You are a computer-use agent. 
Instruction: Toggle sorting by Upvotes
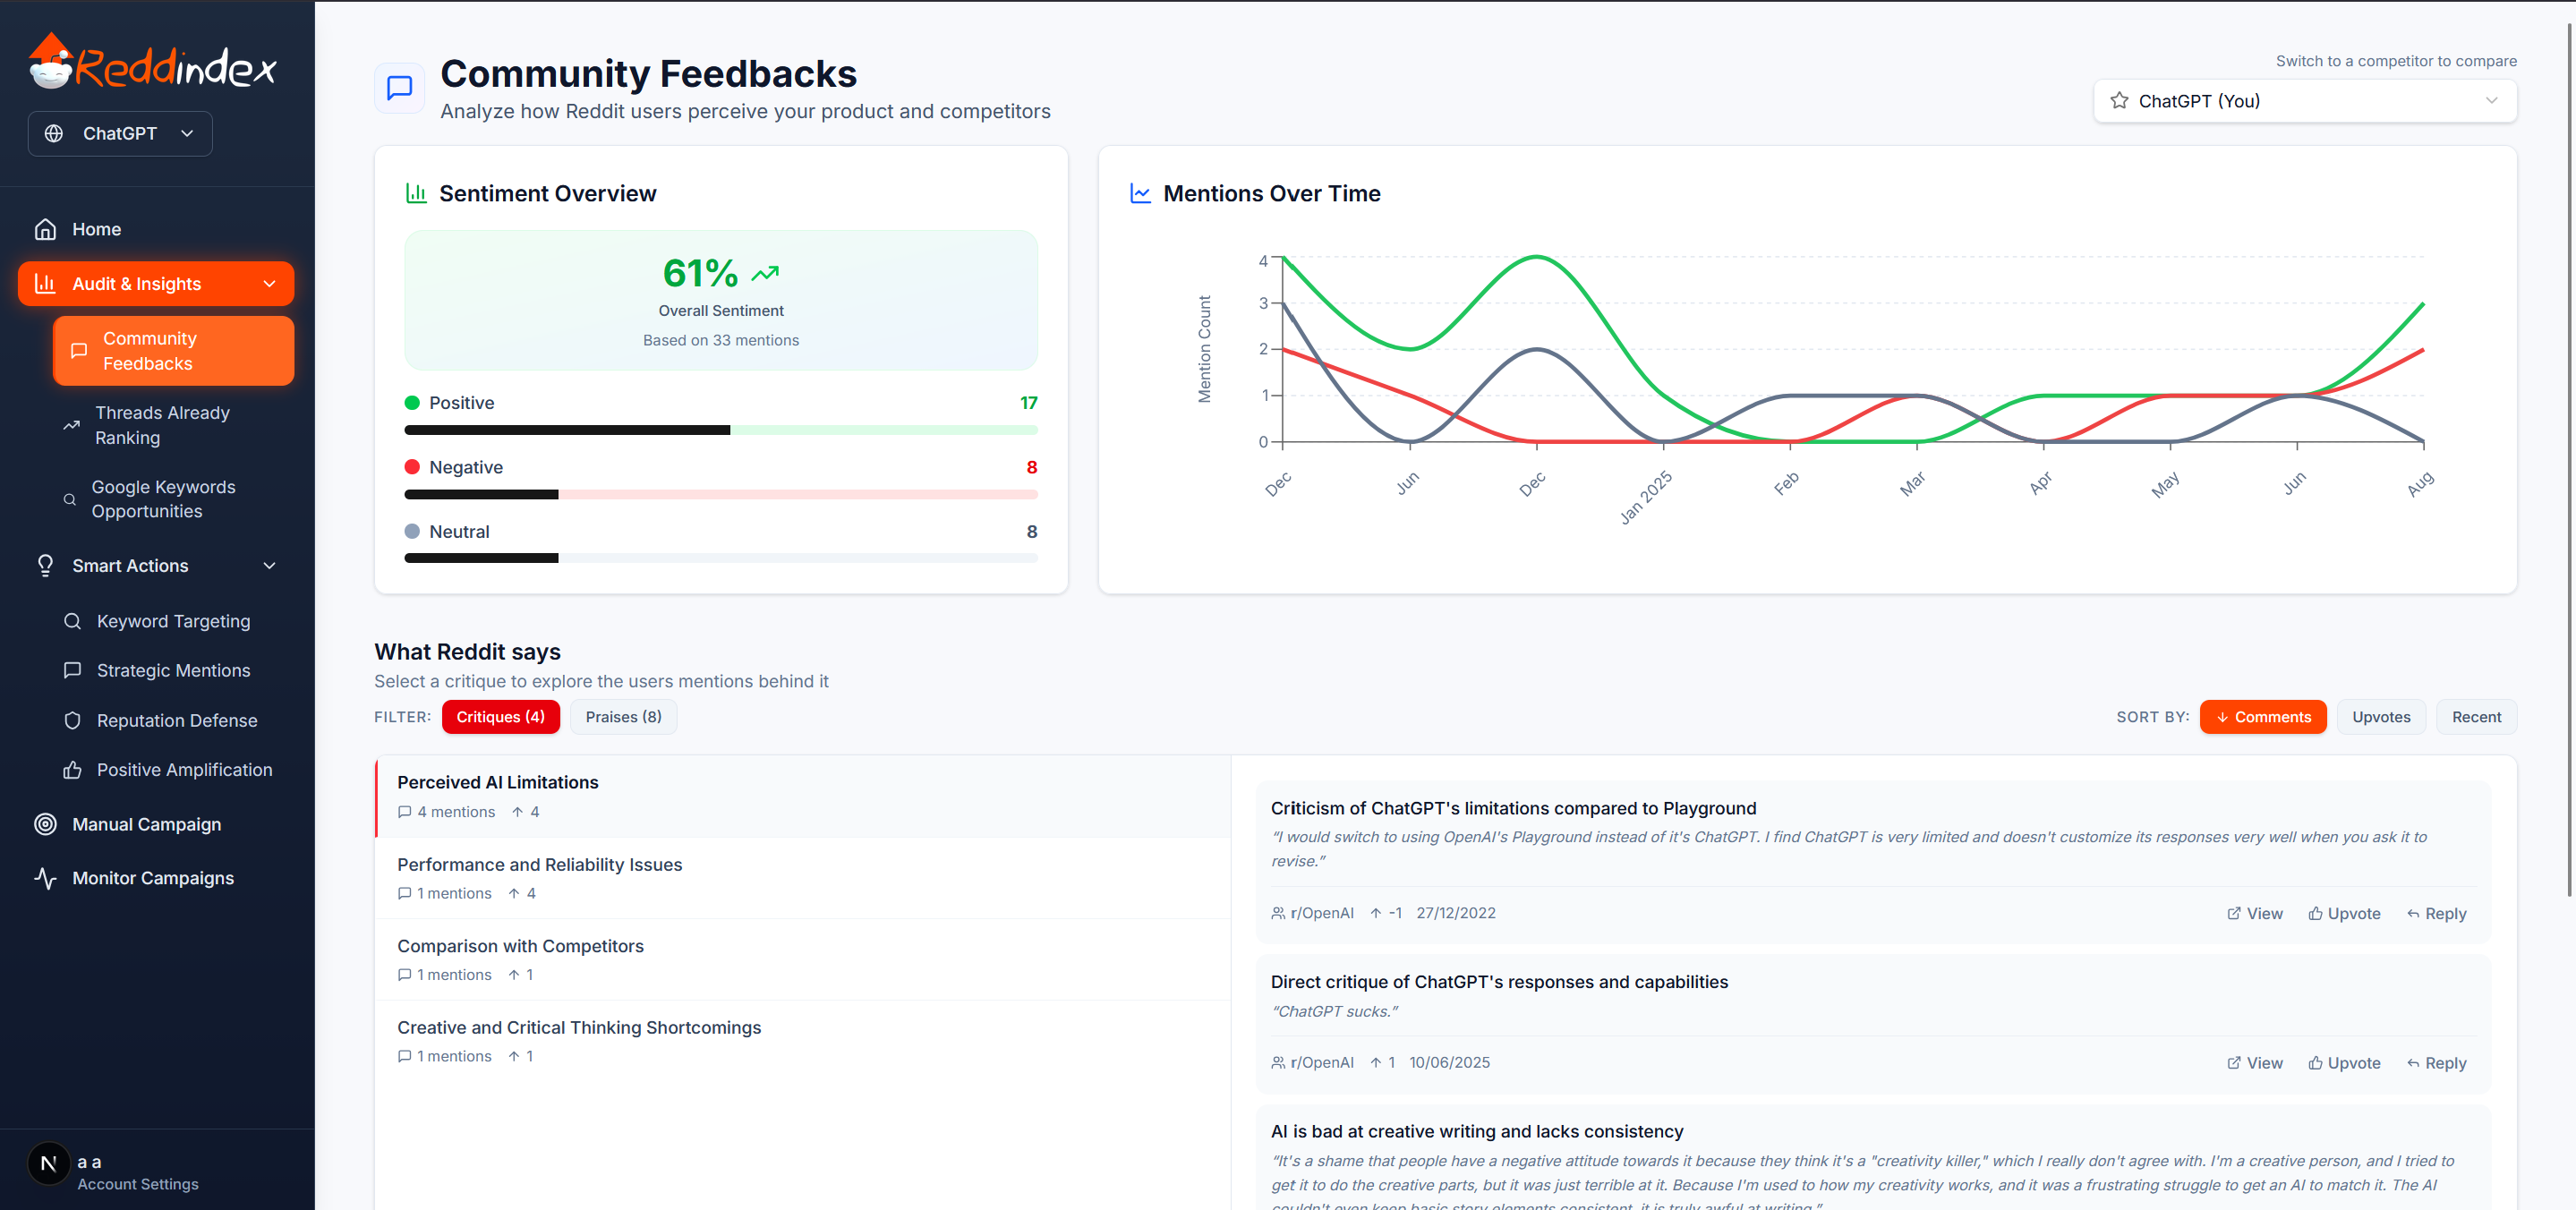click(2381, 716)
